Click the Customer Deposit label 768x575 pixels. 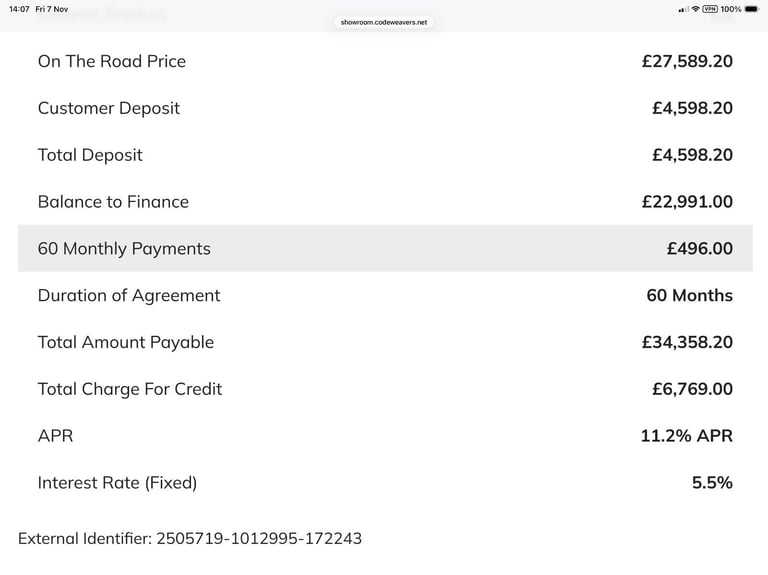[109, 108]
